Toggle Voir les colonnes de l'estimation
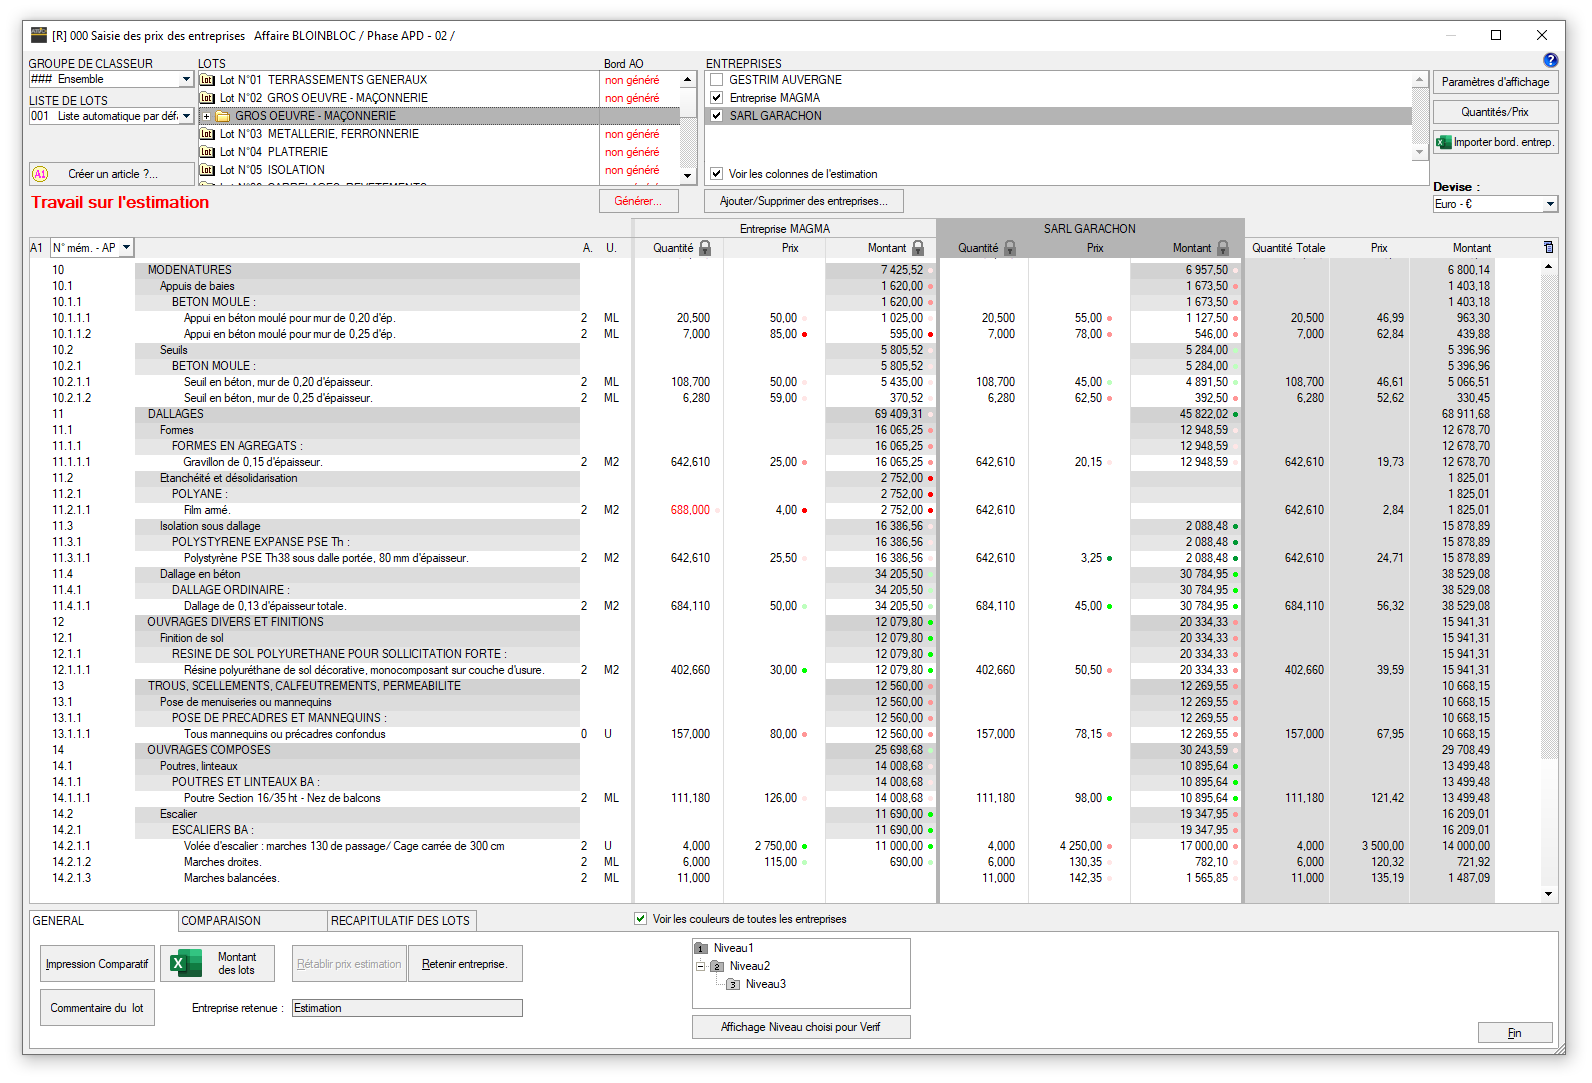Viewport: 1592px width, 1083px height. point(716,174)
